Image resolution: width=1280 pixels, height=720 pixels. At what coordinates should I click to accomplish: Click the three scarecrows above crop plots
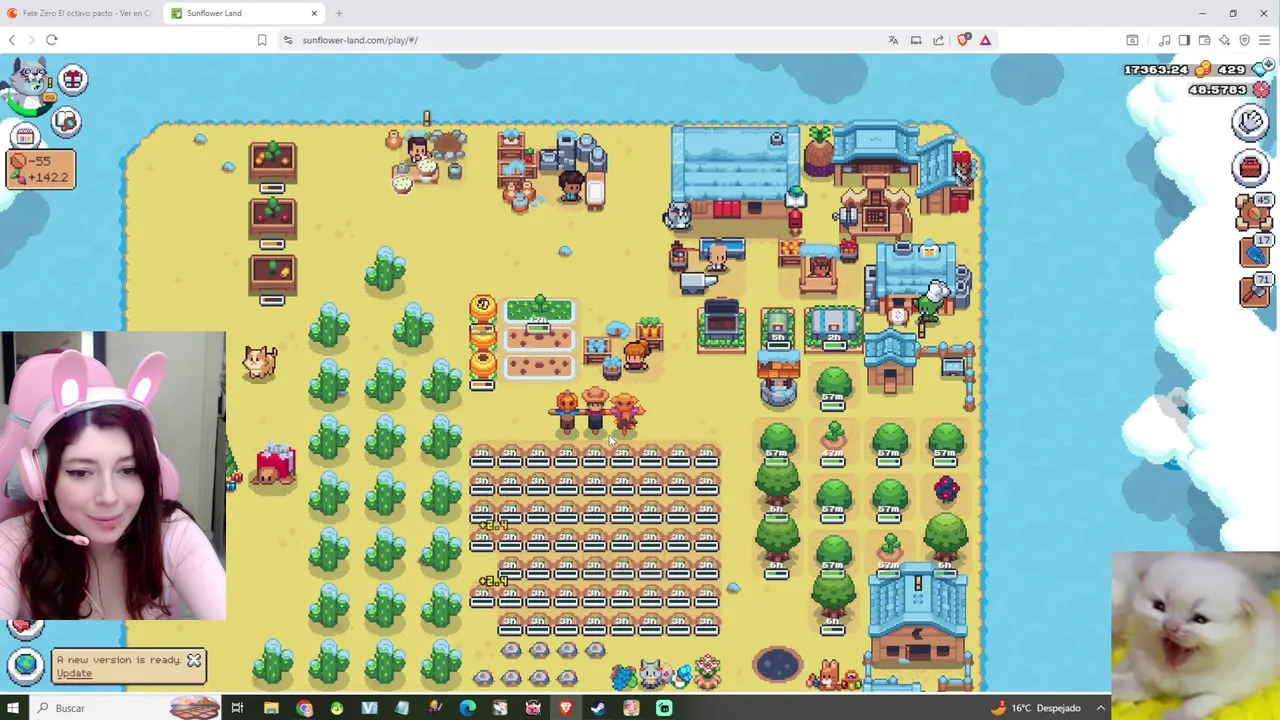[596, 412]
